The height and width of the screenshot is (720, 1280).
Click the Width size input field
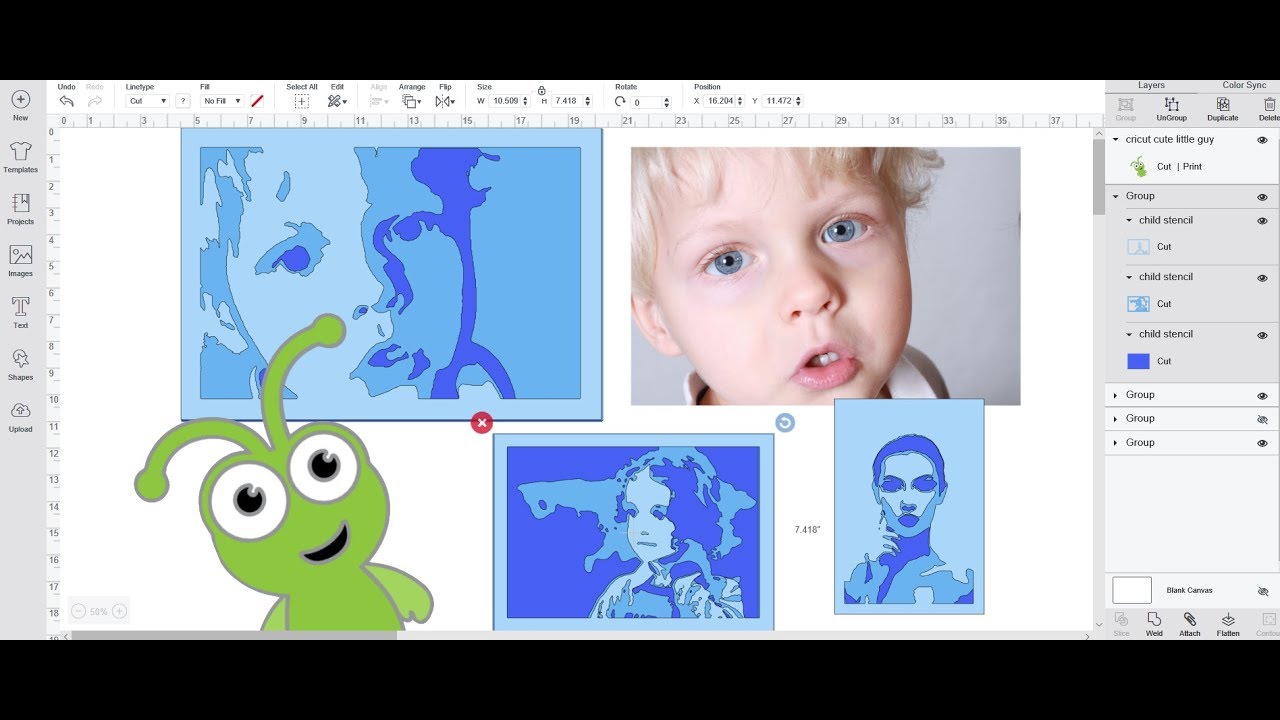(x=506, y=101)
